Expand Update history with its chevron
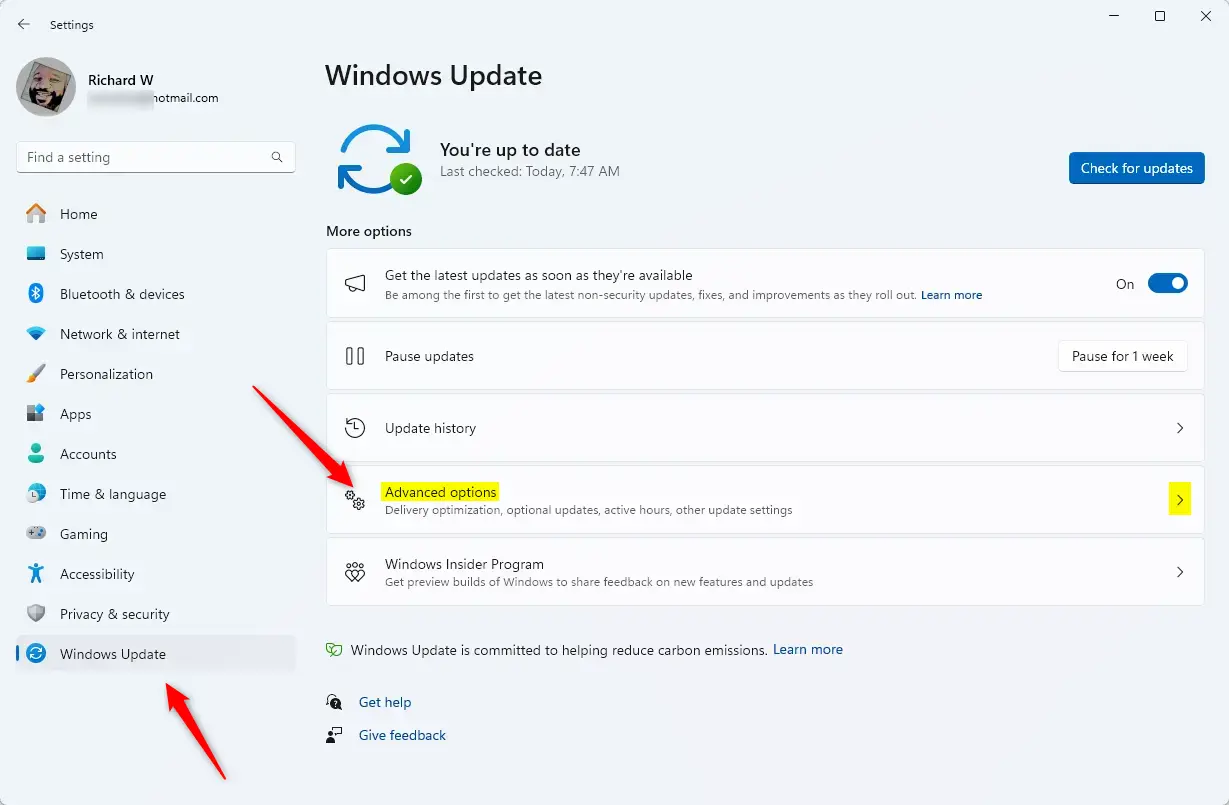Viewport: 1229px width, 805px height. (x=1180, y=428)
